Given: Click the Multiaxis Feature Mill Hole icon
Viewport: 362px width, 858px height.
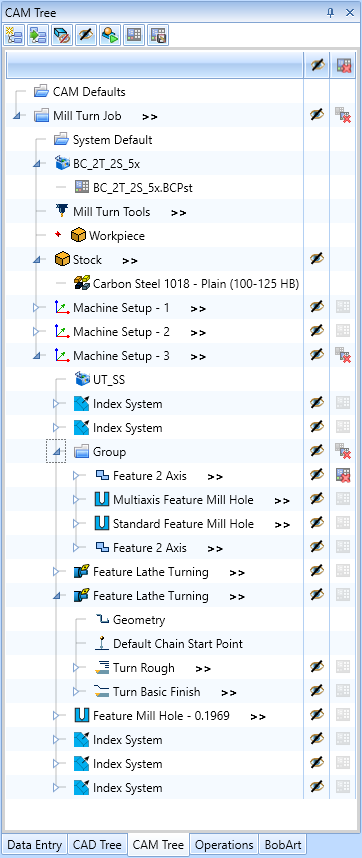Looking at the screenshot, I should (102, 500).
